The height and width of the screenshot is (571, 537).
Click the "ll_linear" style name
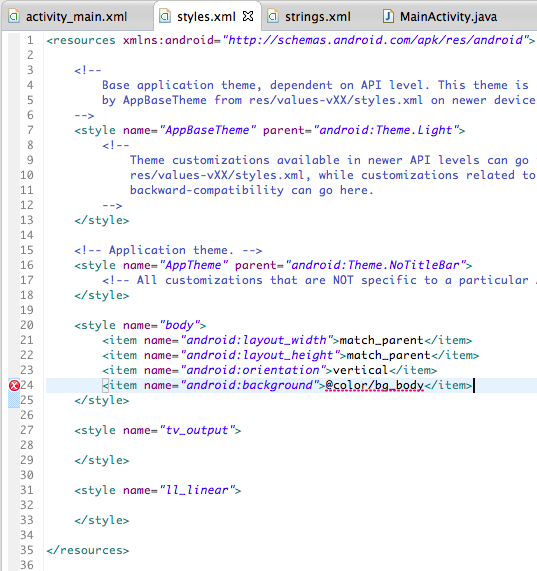point(197,490)
